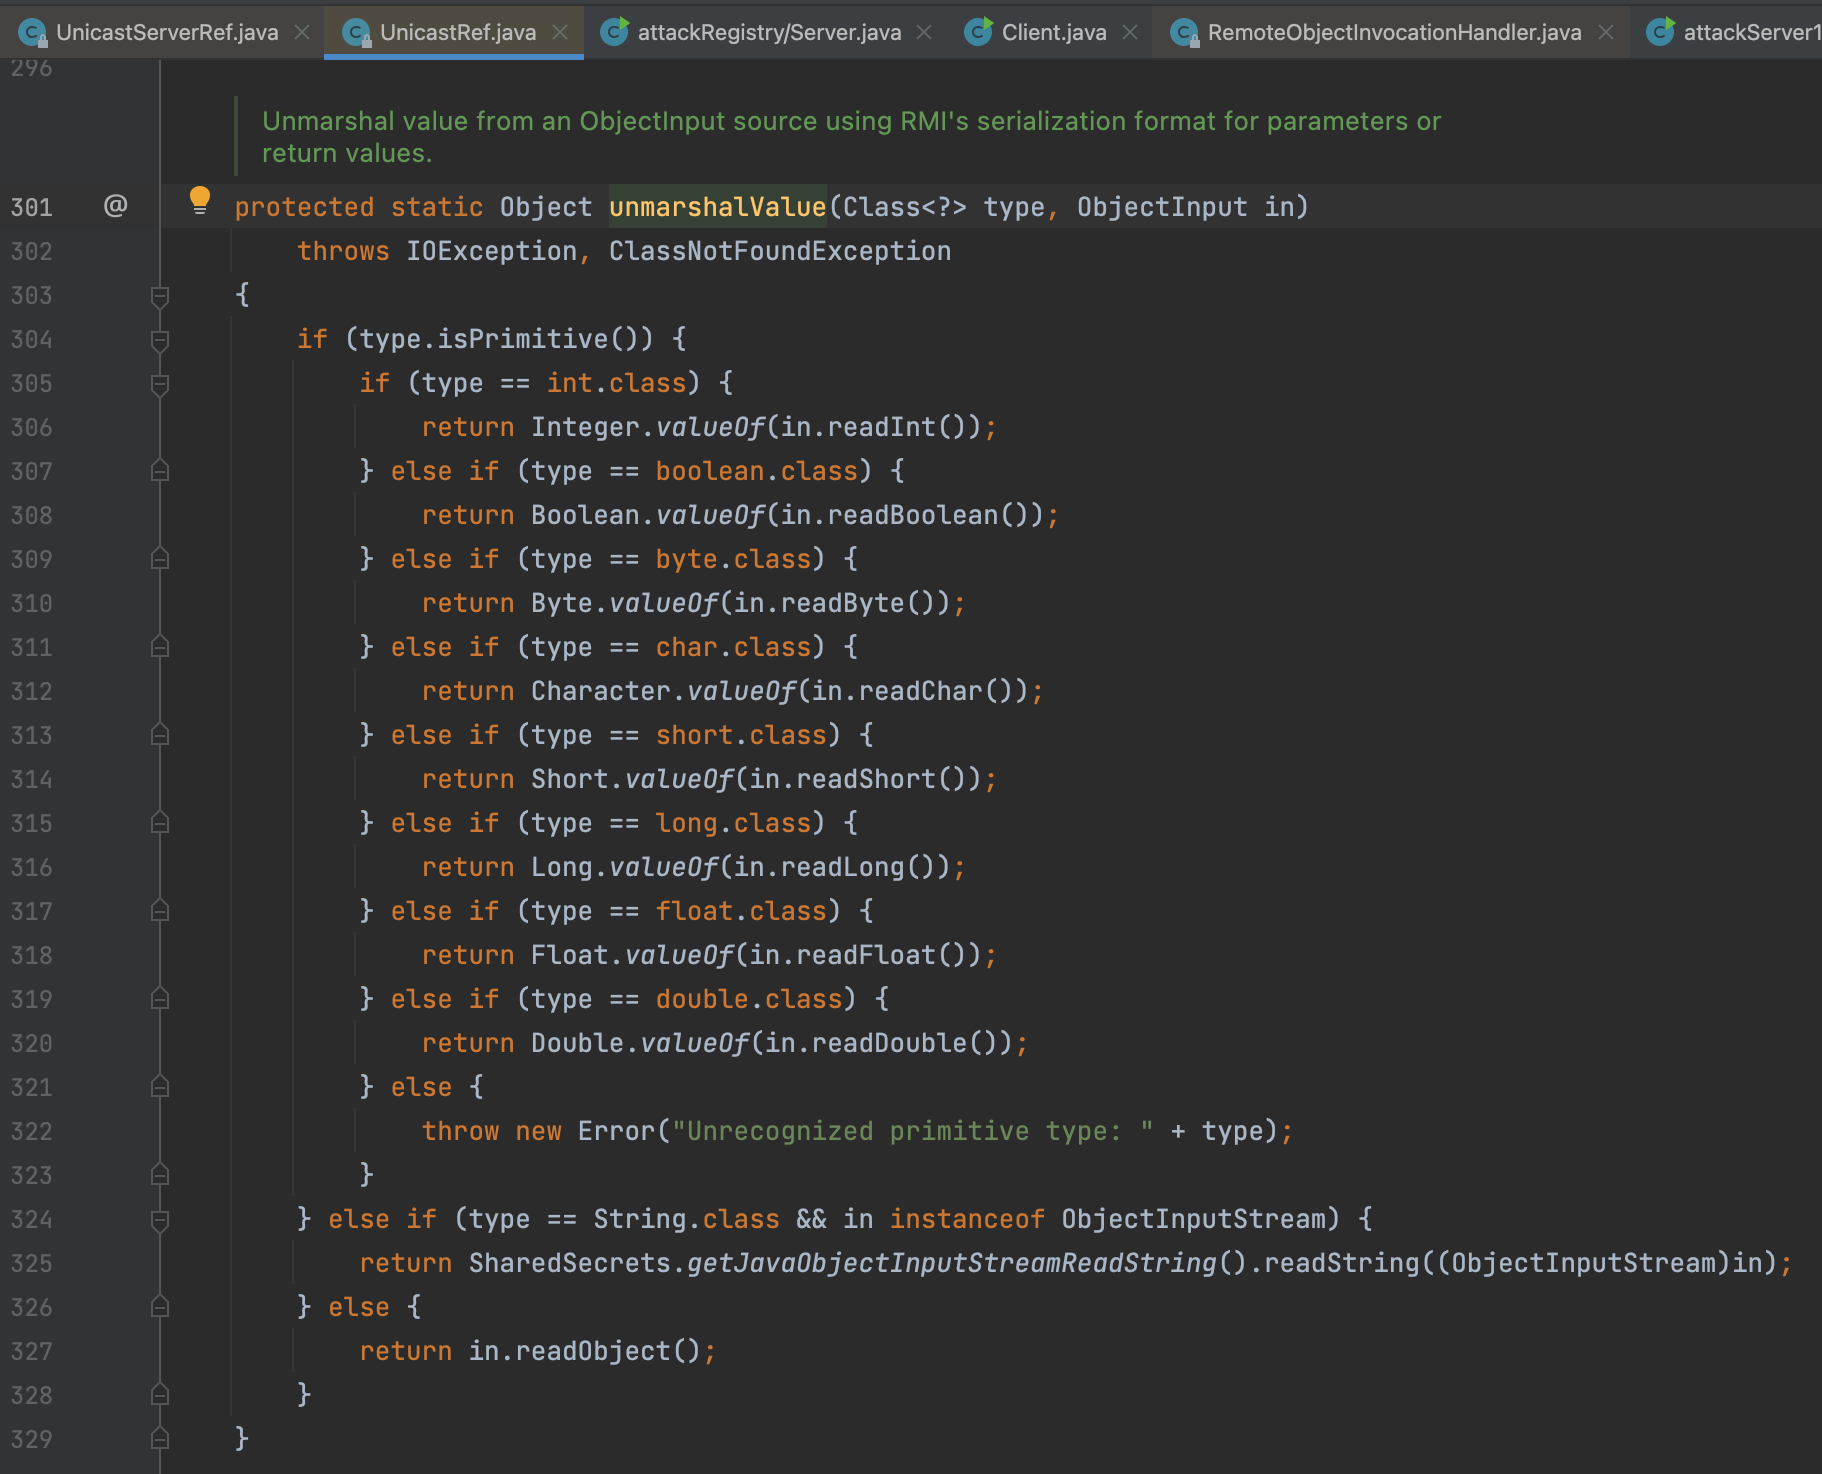Collapse the method body fold at line 303
This screenshot has height=1474, width=1822.
click(x=160, y=296)
